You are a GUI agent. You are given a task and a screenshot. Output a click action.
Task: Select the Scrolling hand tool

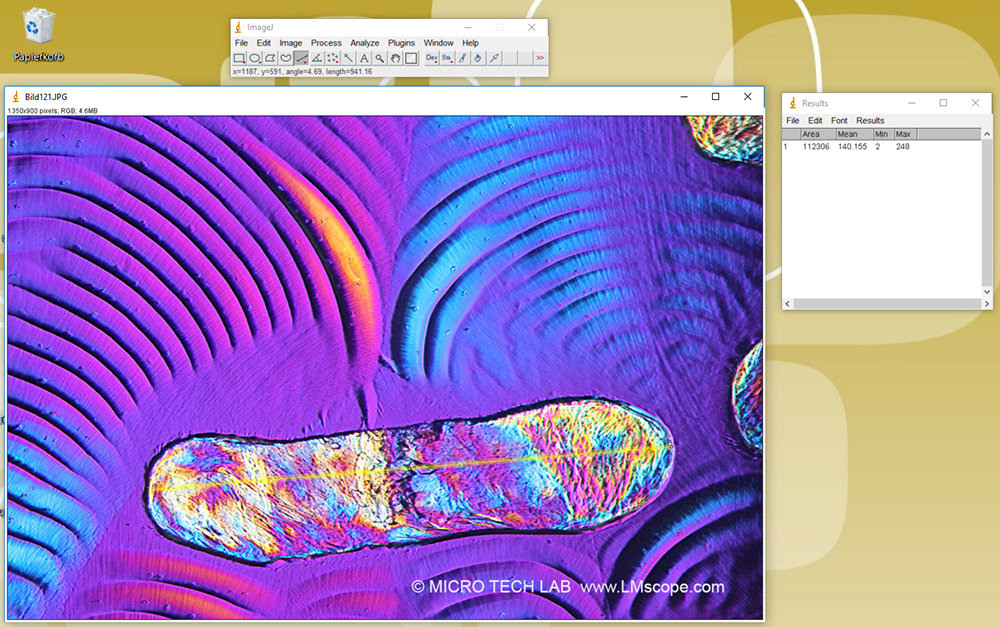pyautogui.click(x=394, y=58)
